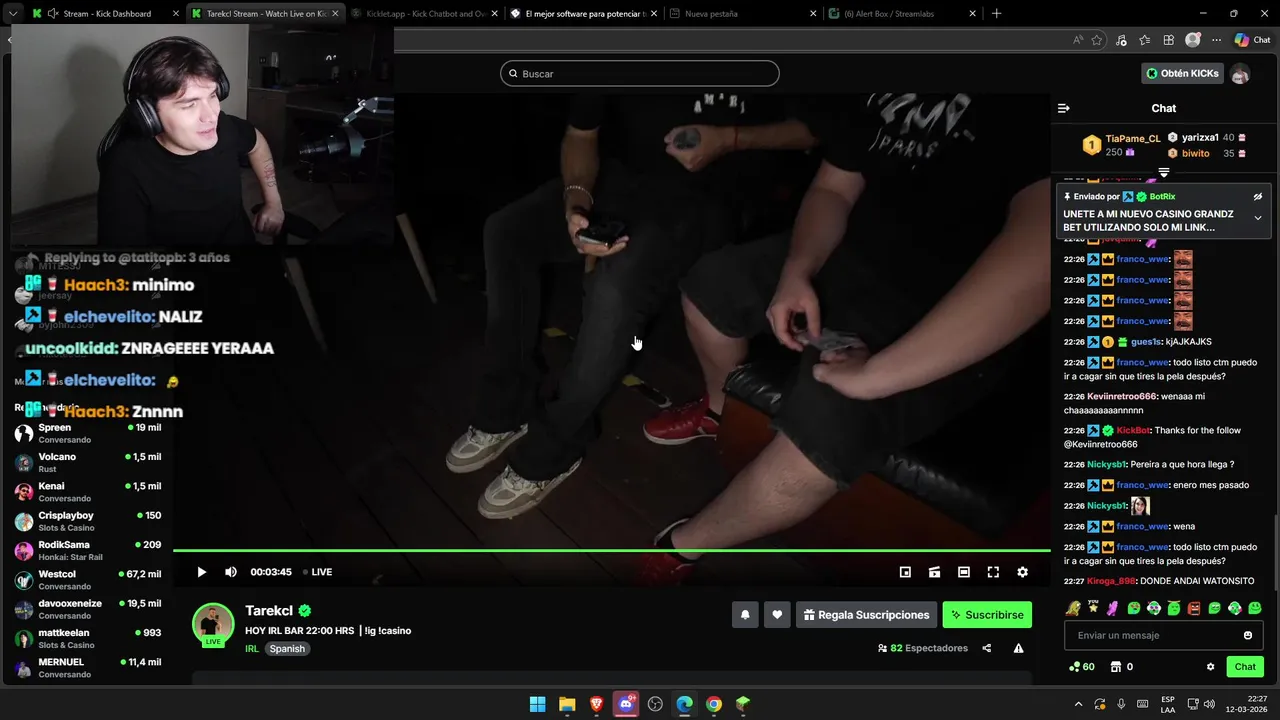Switch to Alert Box / Streamlabs tab

point(902,14)
